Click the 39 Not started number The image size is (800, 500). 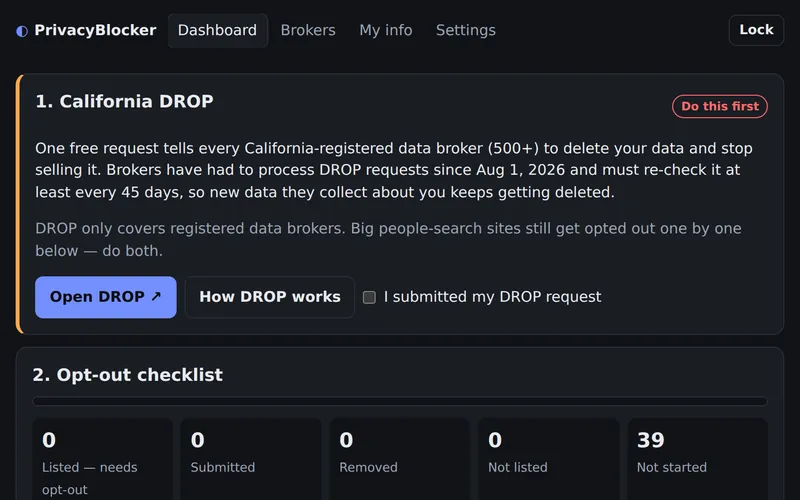(651, 440)
